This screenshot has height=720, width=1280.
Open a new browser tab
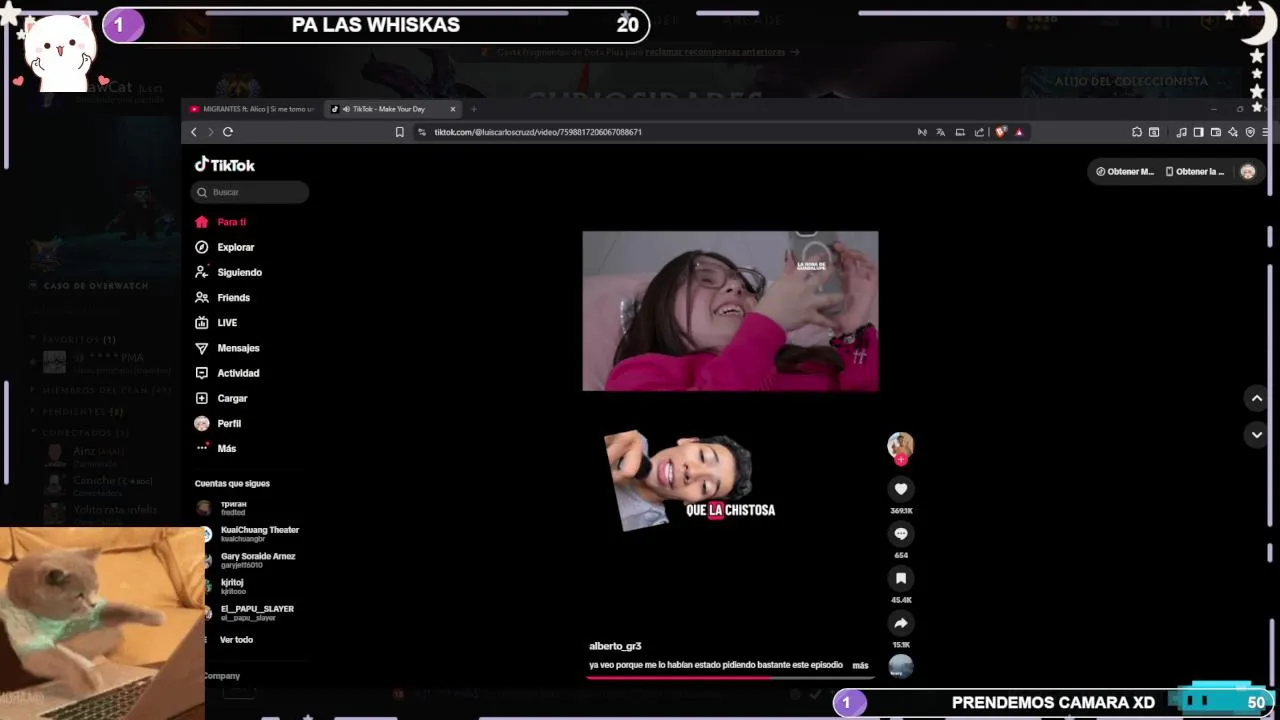(473, 109)
